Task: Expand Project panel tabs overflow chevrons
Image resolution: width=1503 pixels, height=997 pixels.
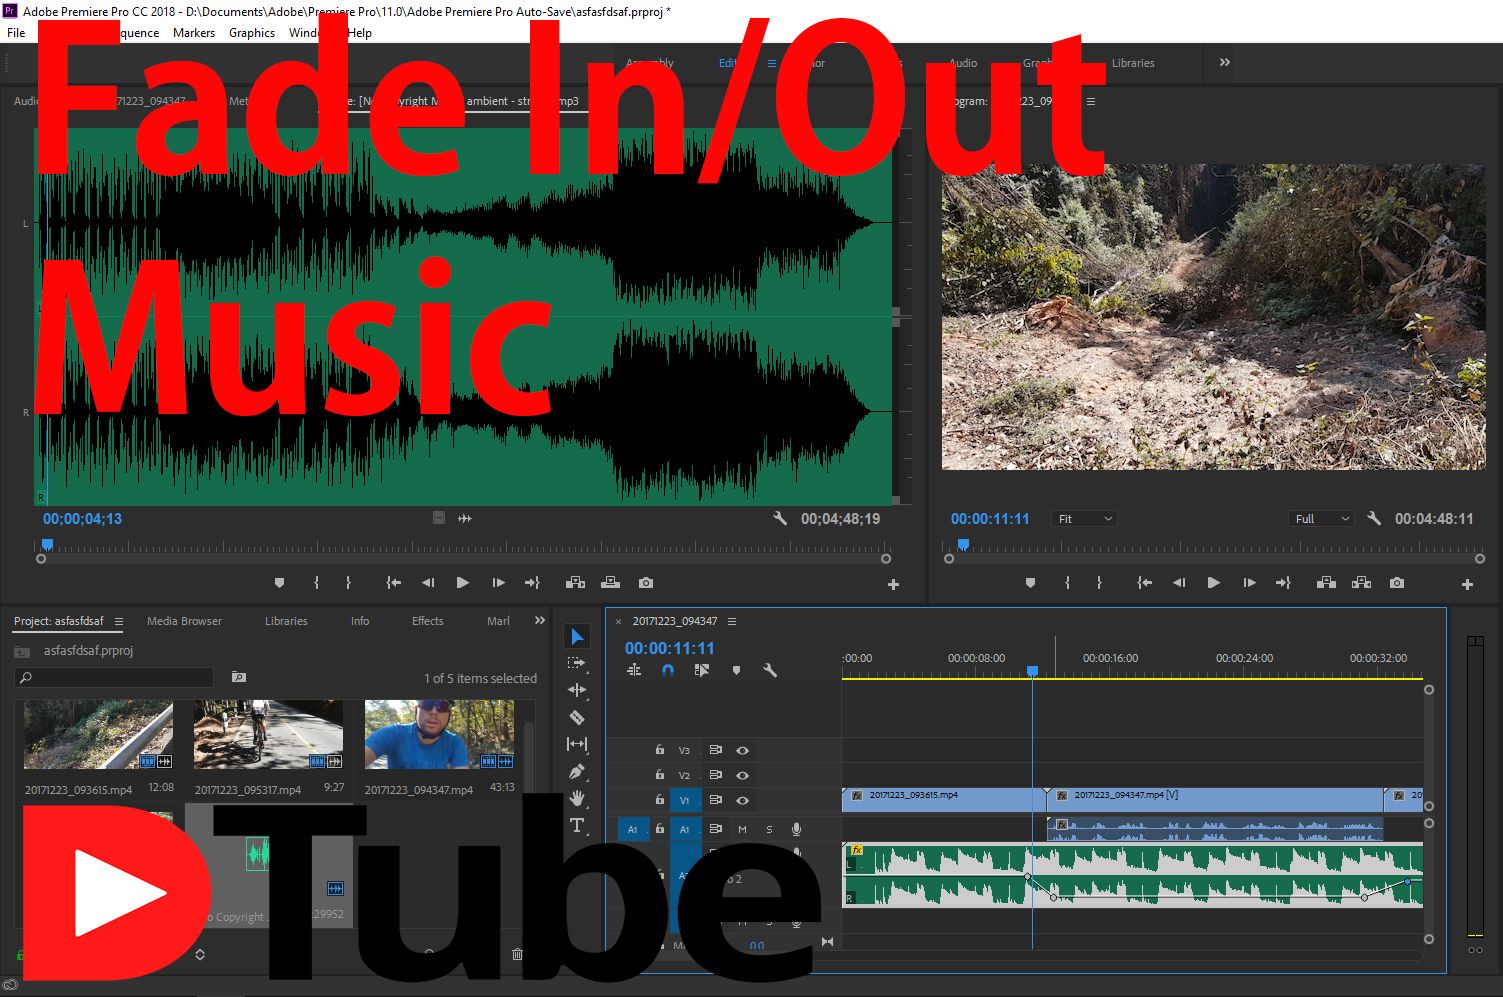Action: [x=540, y=621]
